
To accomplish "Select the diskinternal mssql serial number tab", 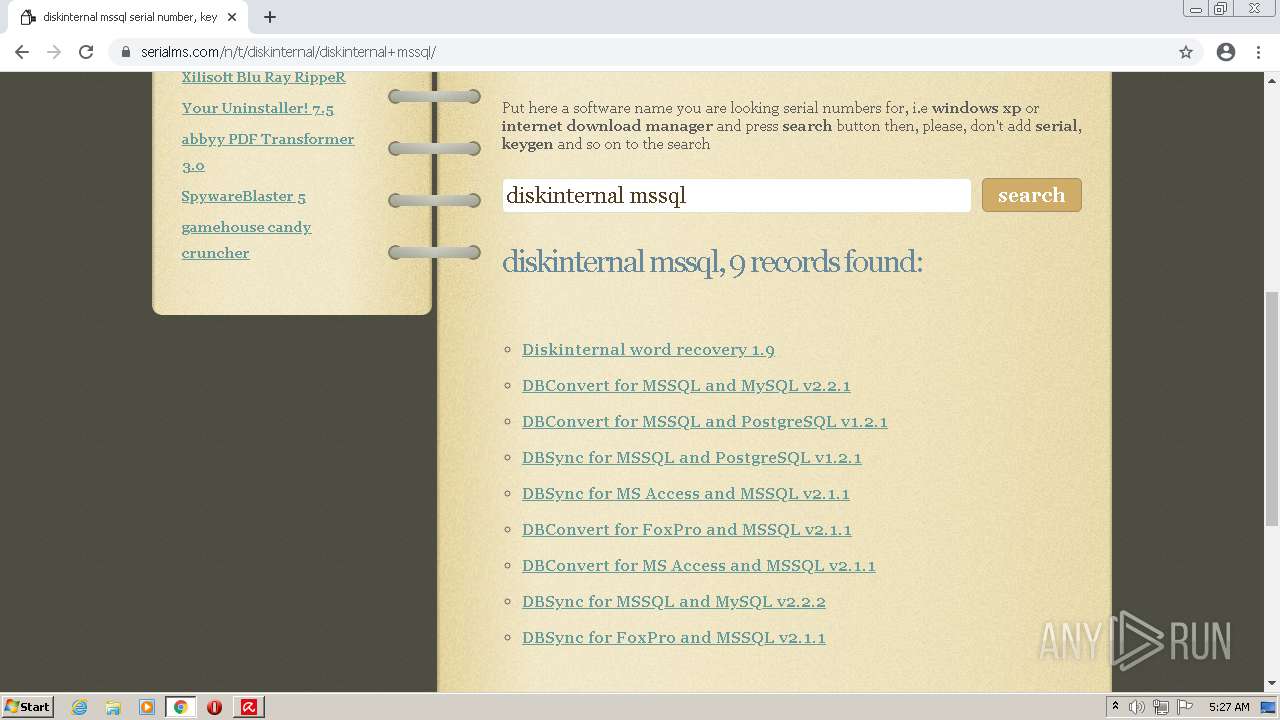I will (x=128, y=17).
